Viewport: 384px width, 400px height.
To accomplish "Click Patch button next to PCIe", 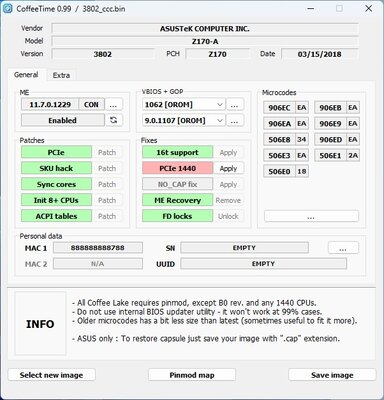I will (x=107, y=152).
